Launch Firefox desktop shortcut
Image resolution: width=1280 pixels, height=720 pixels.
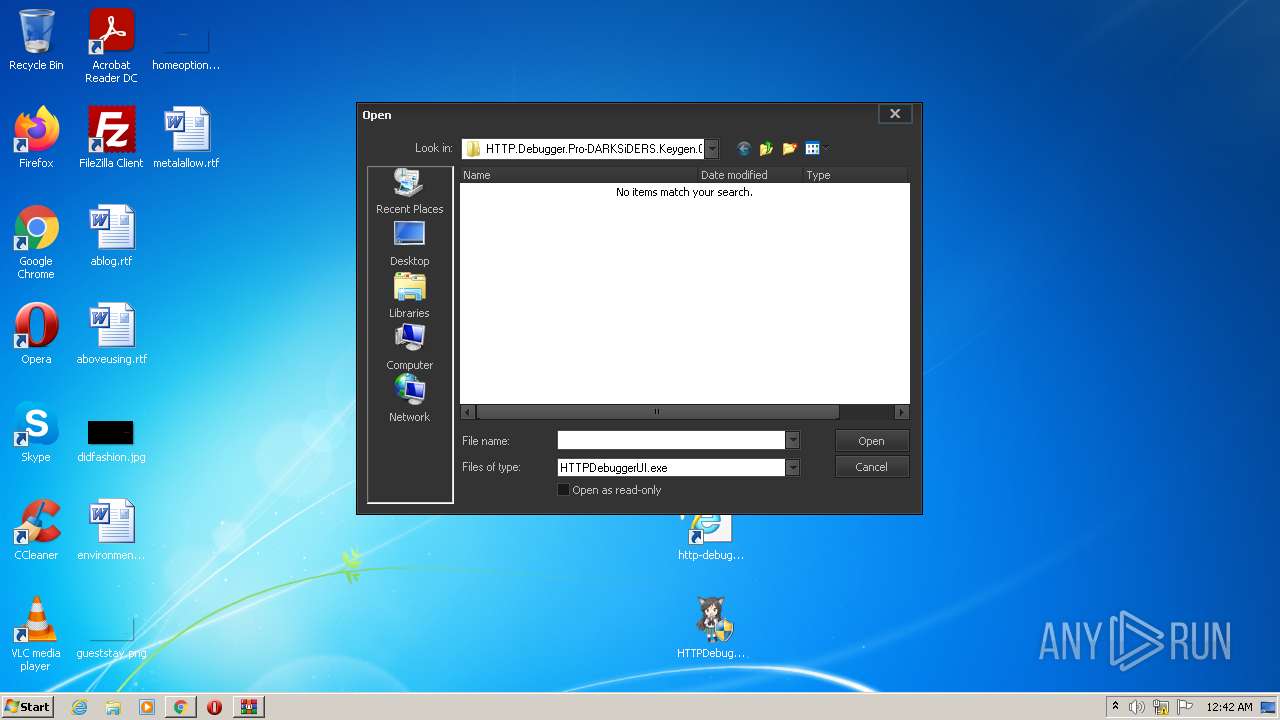(36, 138)
